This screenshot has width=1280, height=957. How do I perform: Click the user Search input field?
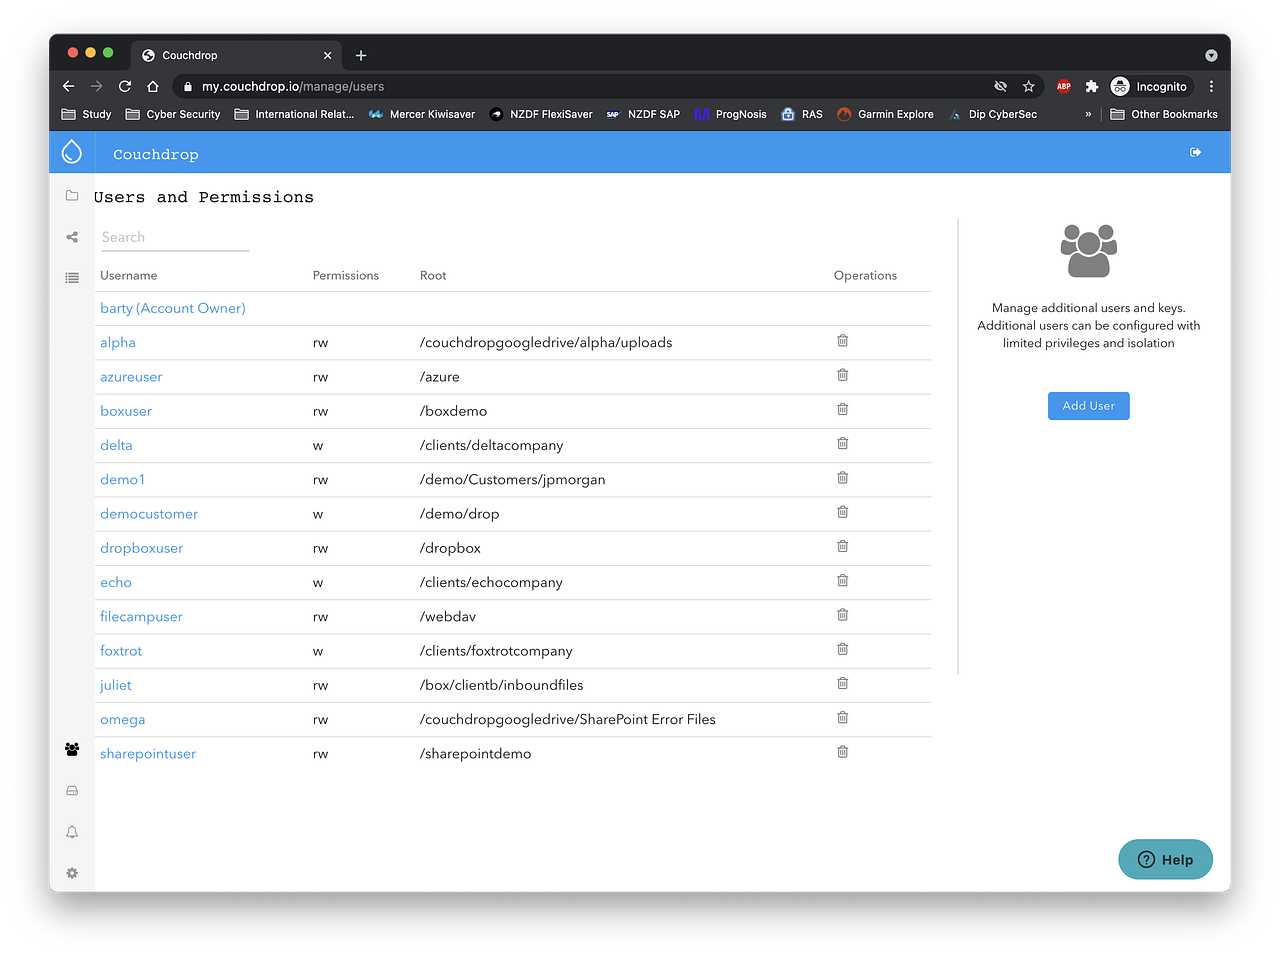(174, 237)
